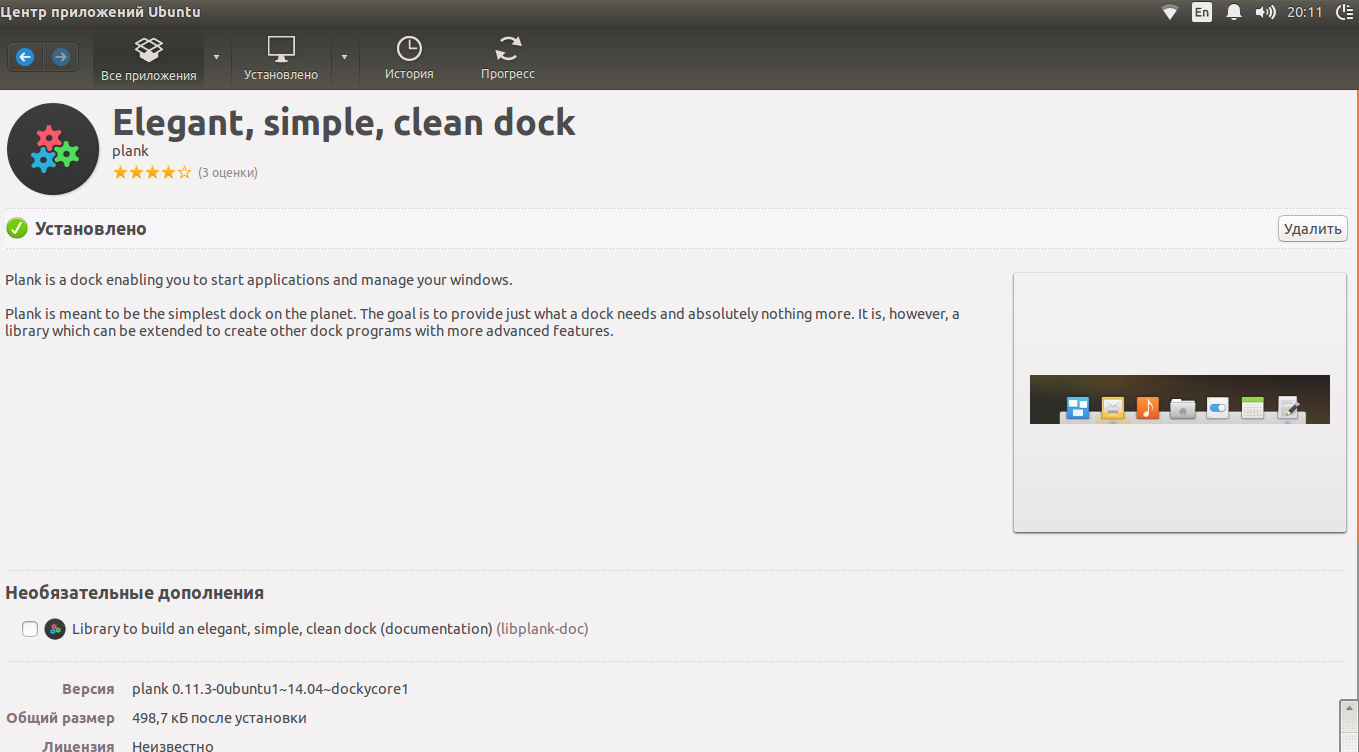1359x752 pixels.
Task: Expand the Установлено dropdown arrow
Action: [344, 57]
